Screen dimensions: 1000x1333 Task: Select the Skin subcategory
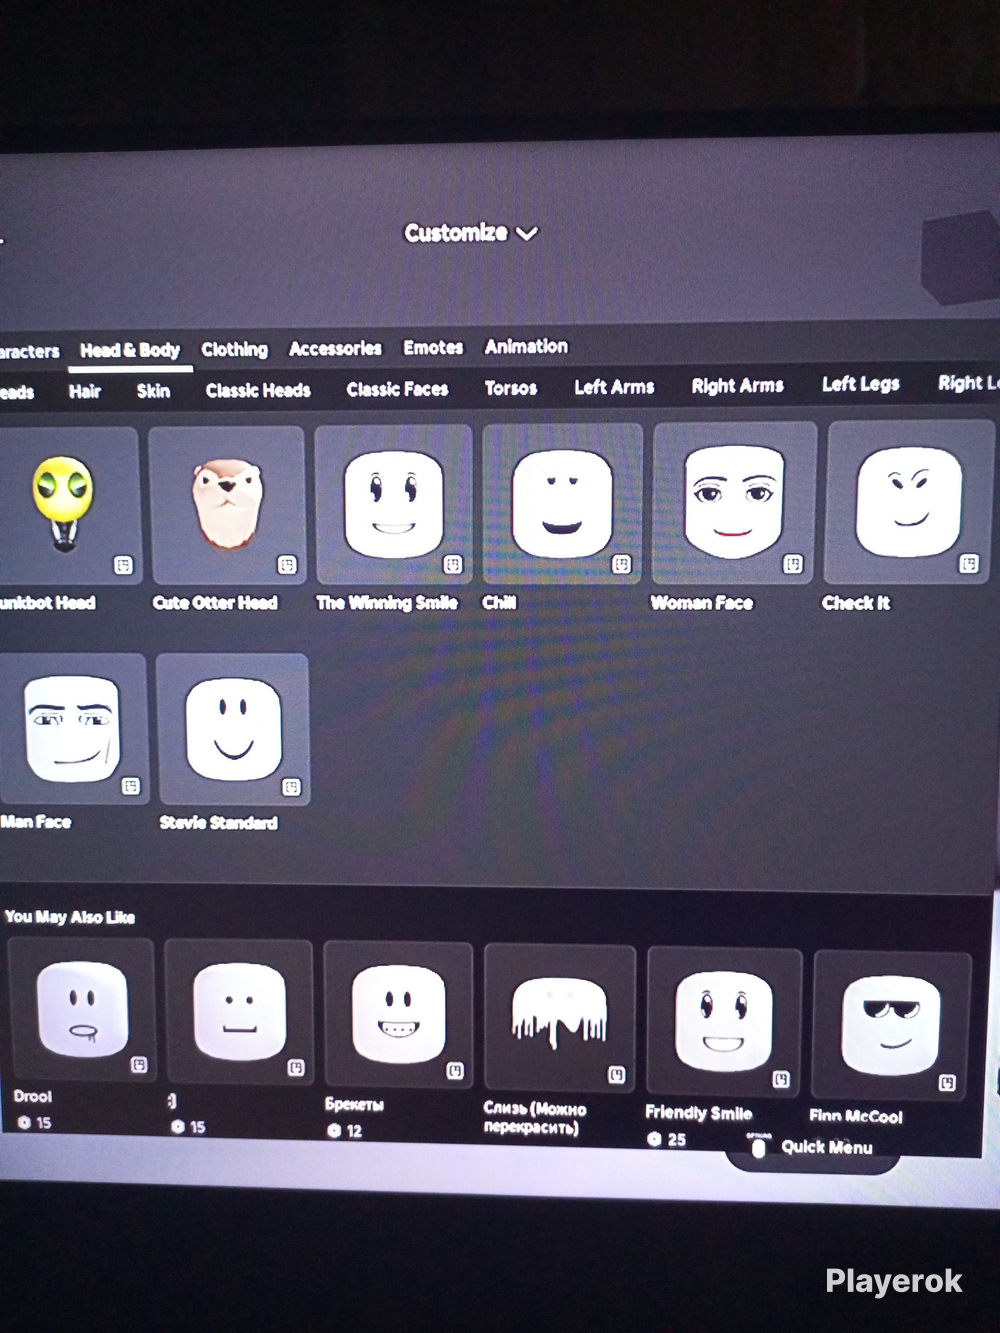click(x=153, y=390)
